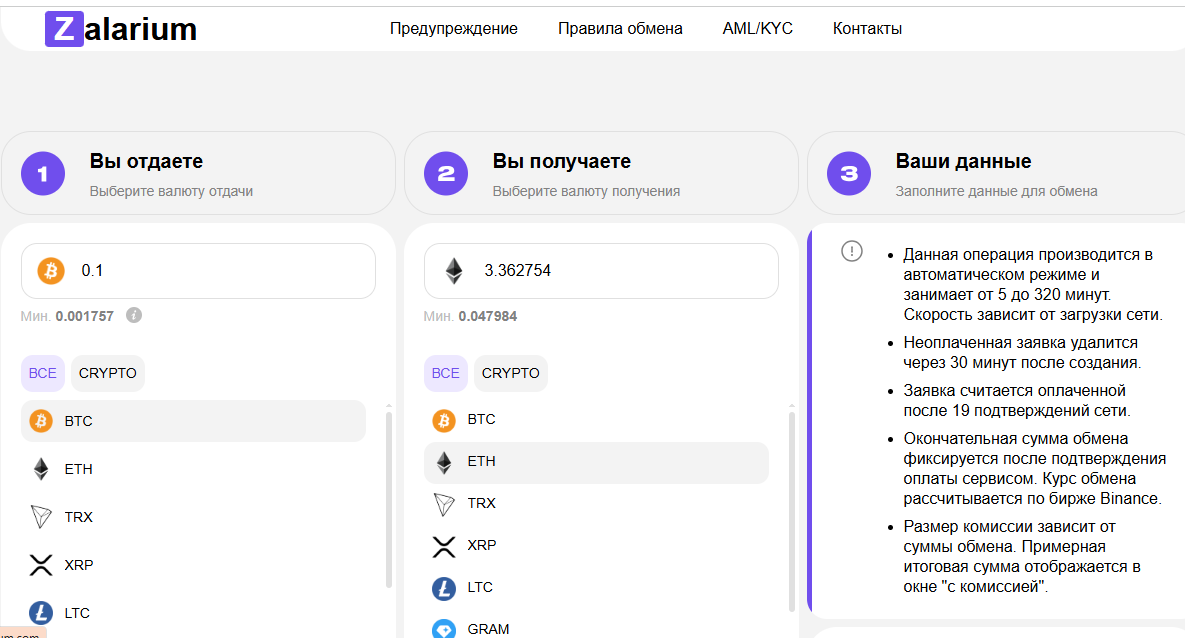
Task: Go to the AML/KYC page
Action: point(757,29)
